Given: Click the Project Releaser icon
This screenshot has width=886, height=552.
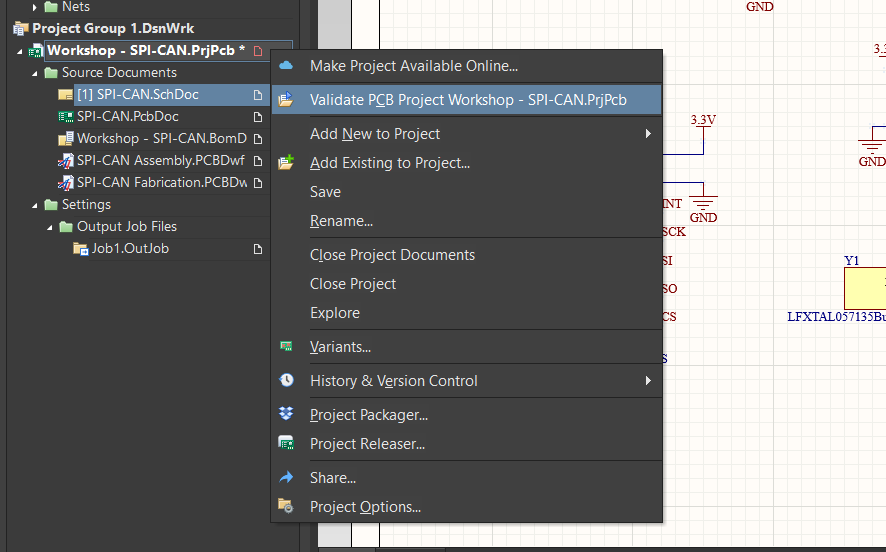Looking at the screenshot, I should 286,443.
